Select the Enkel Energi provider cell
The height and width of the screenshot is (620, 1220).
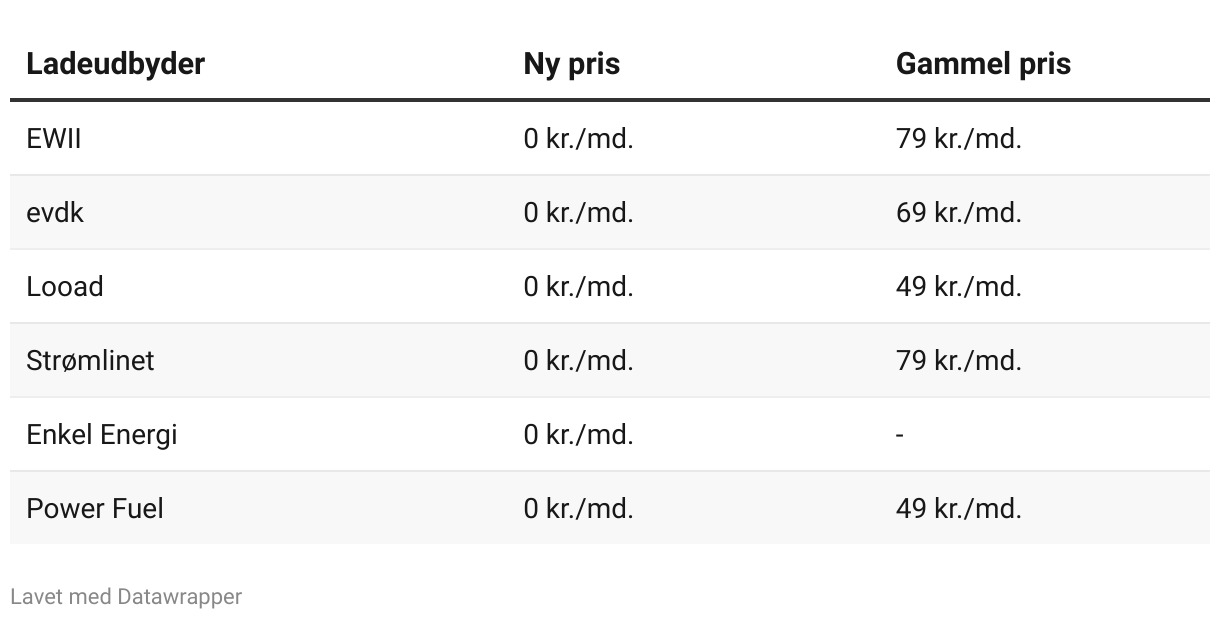click(x=101, y=434)
